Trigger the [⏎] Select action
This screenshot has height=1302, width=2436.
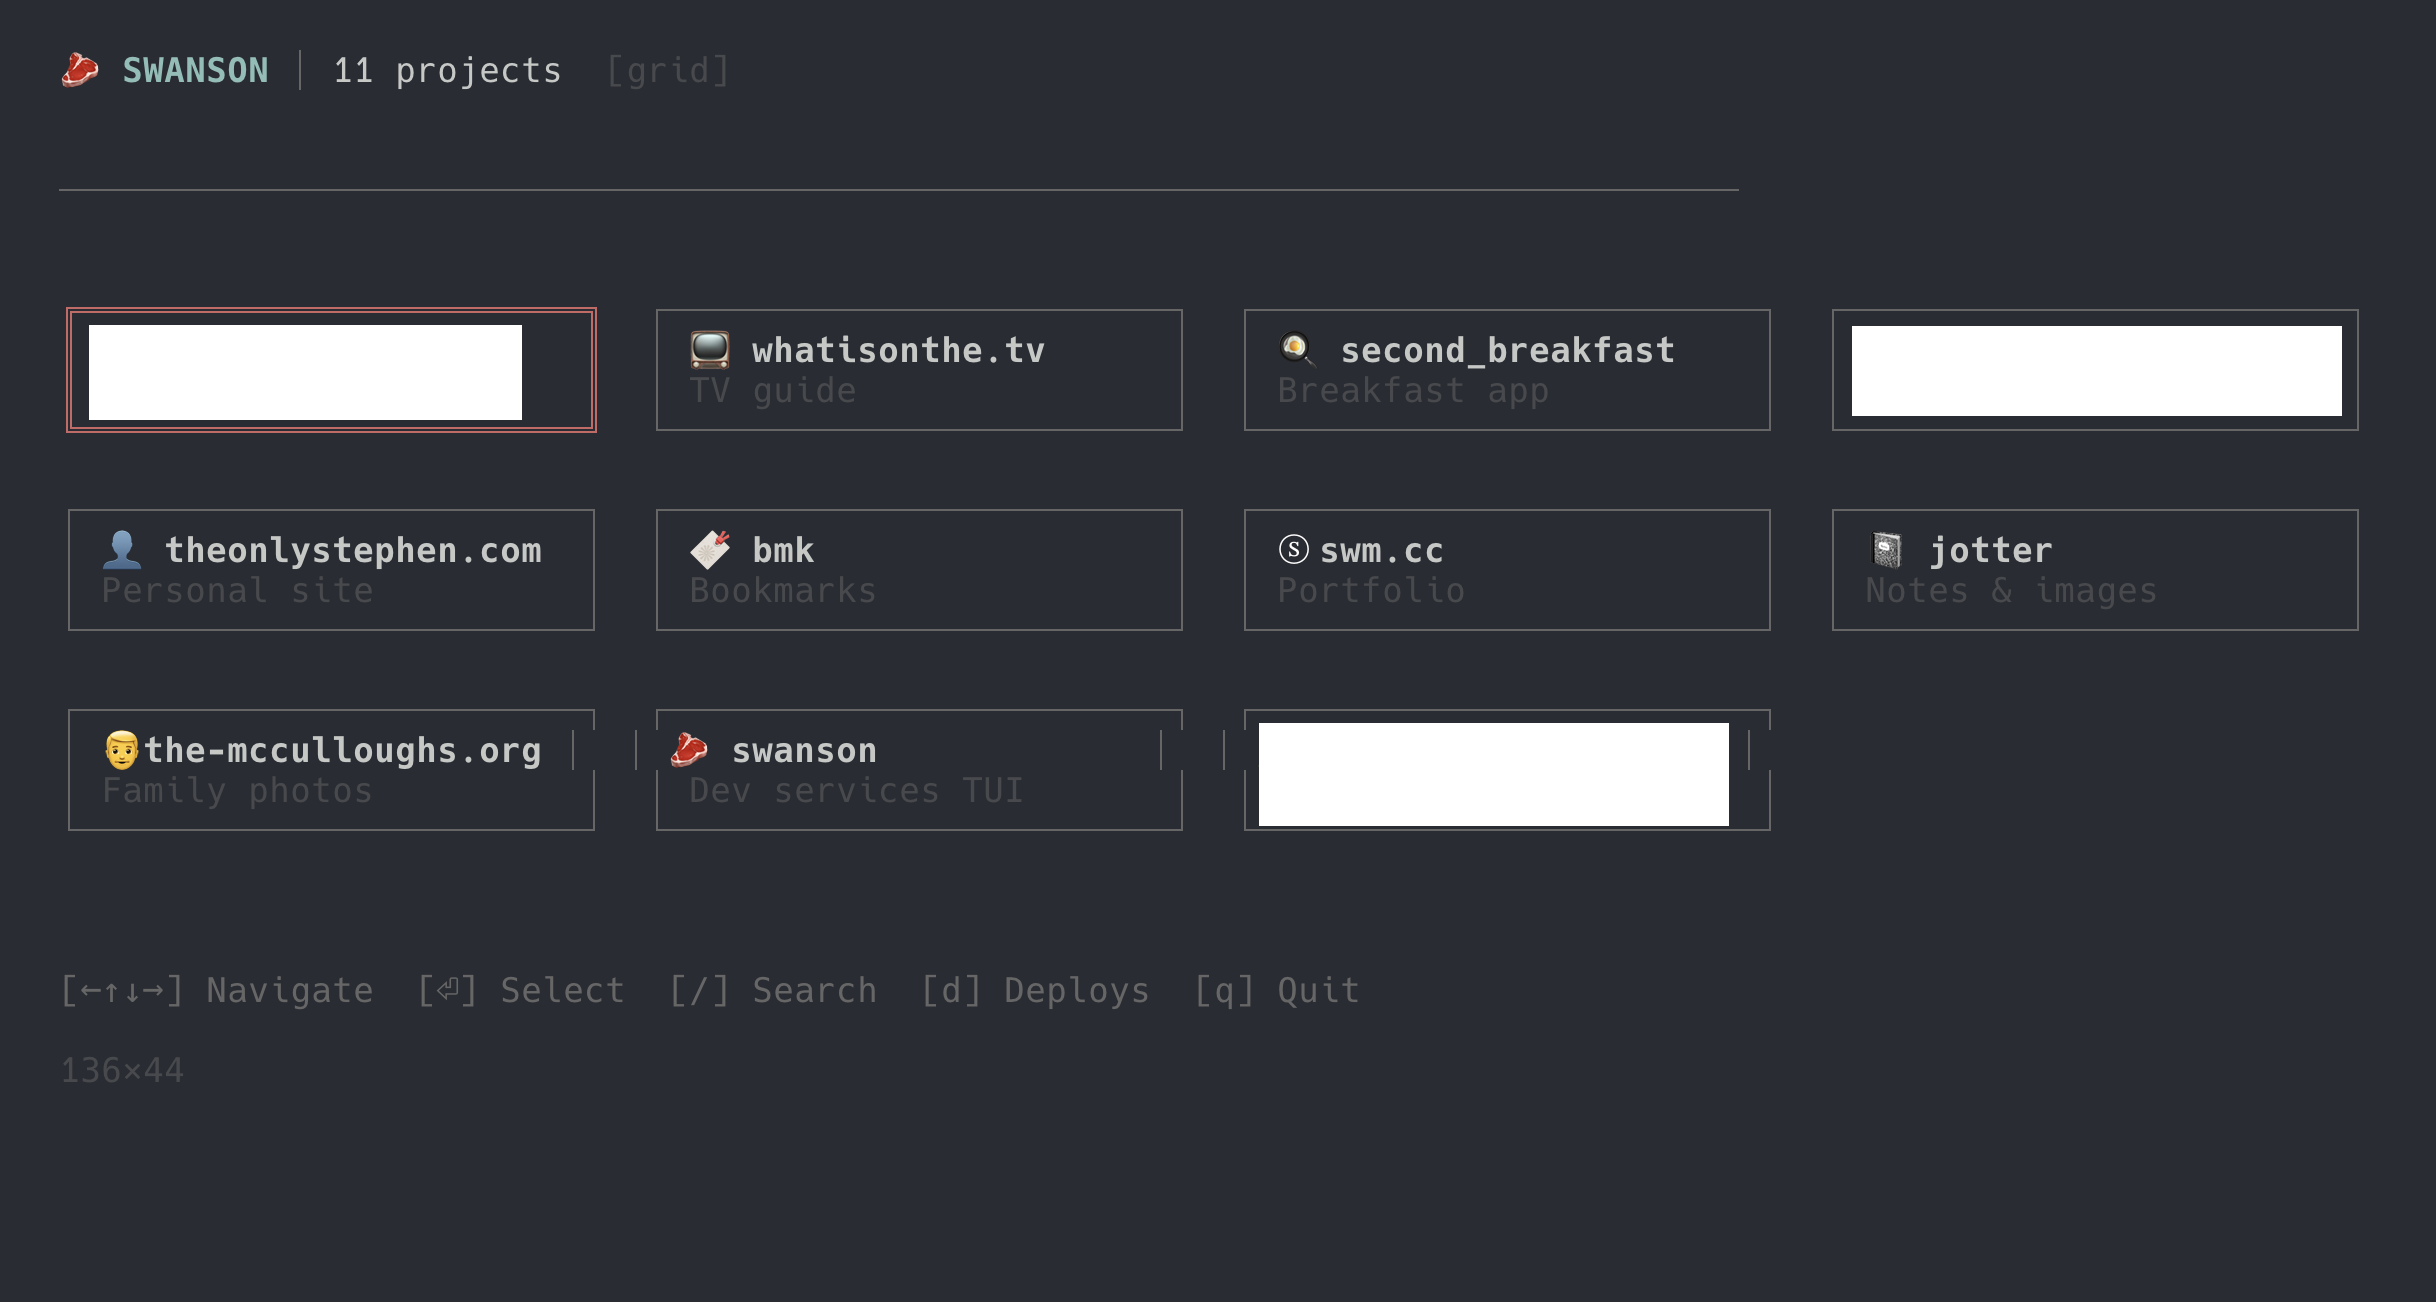[519, 989]
